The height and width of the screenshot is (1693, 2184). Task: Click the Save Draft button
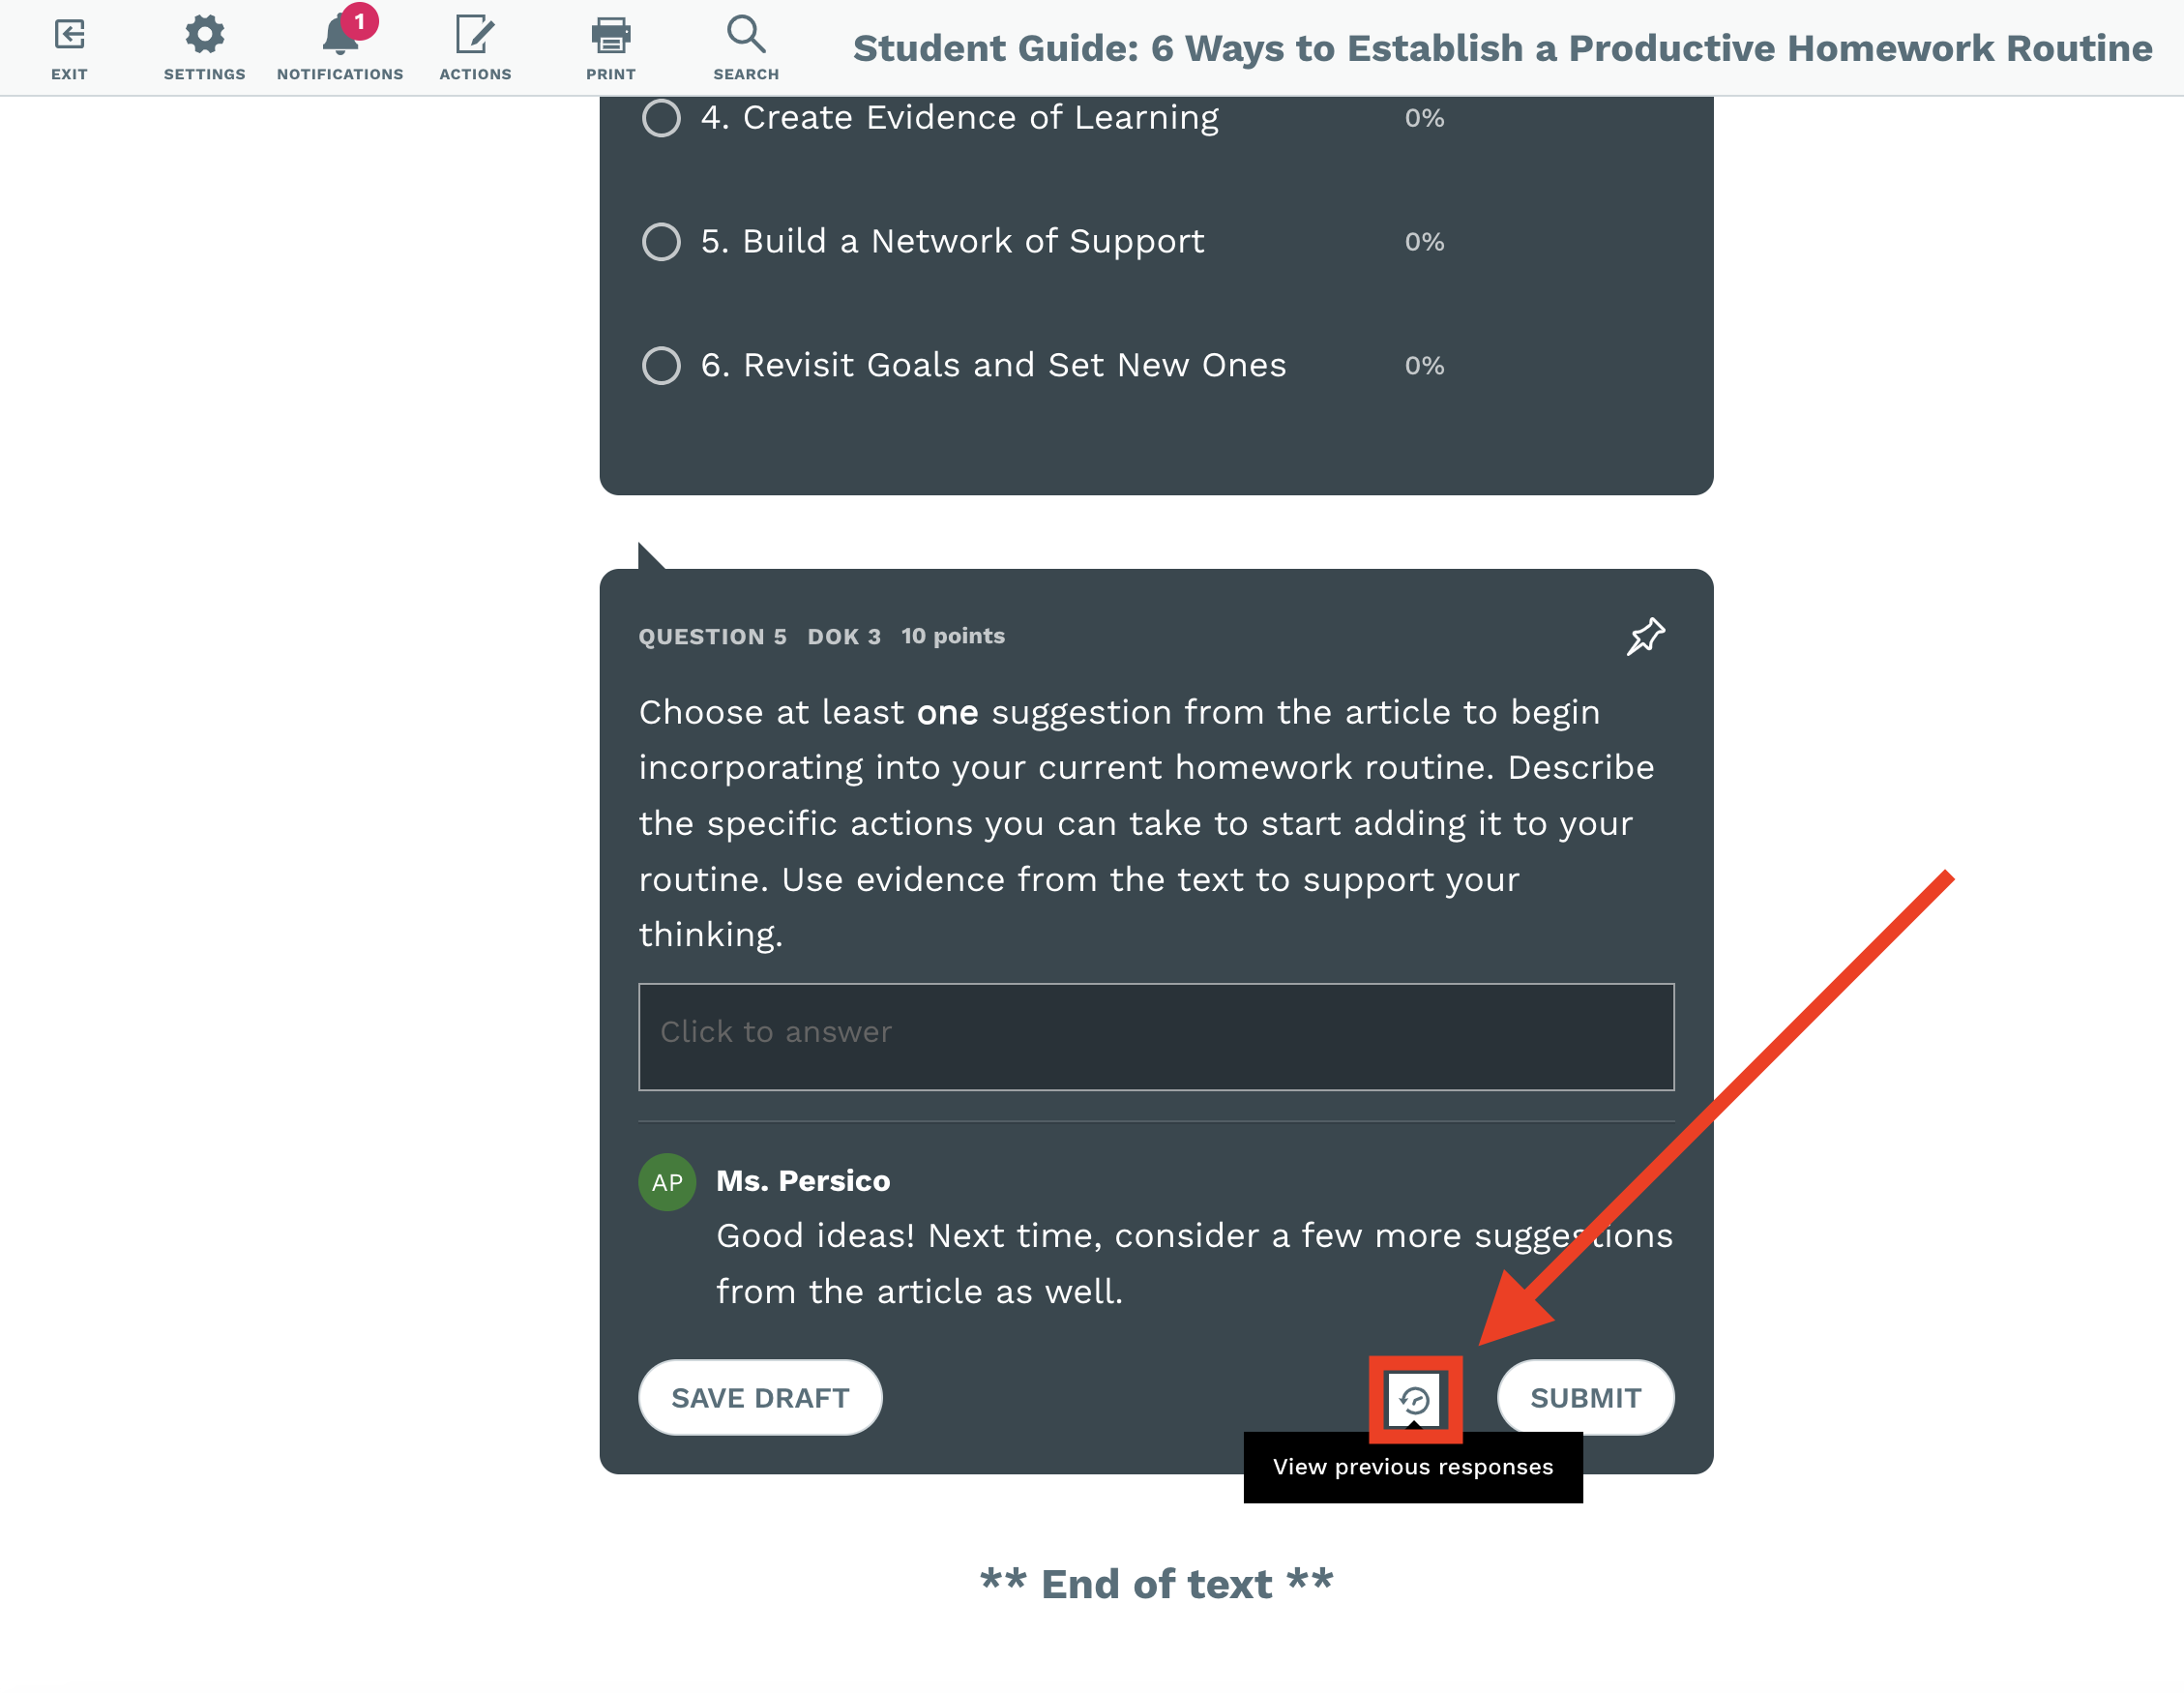tap(760, 1397)
